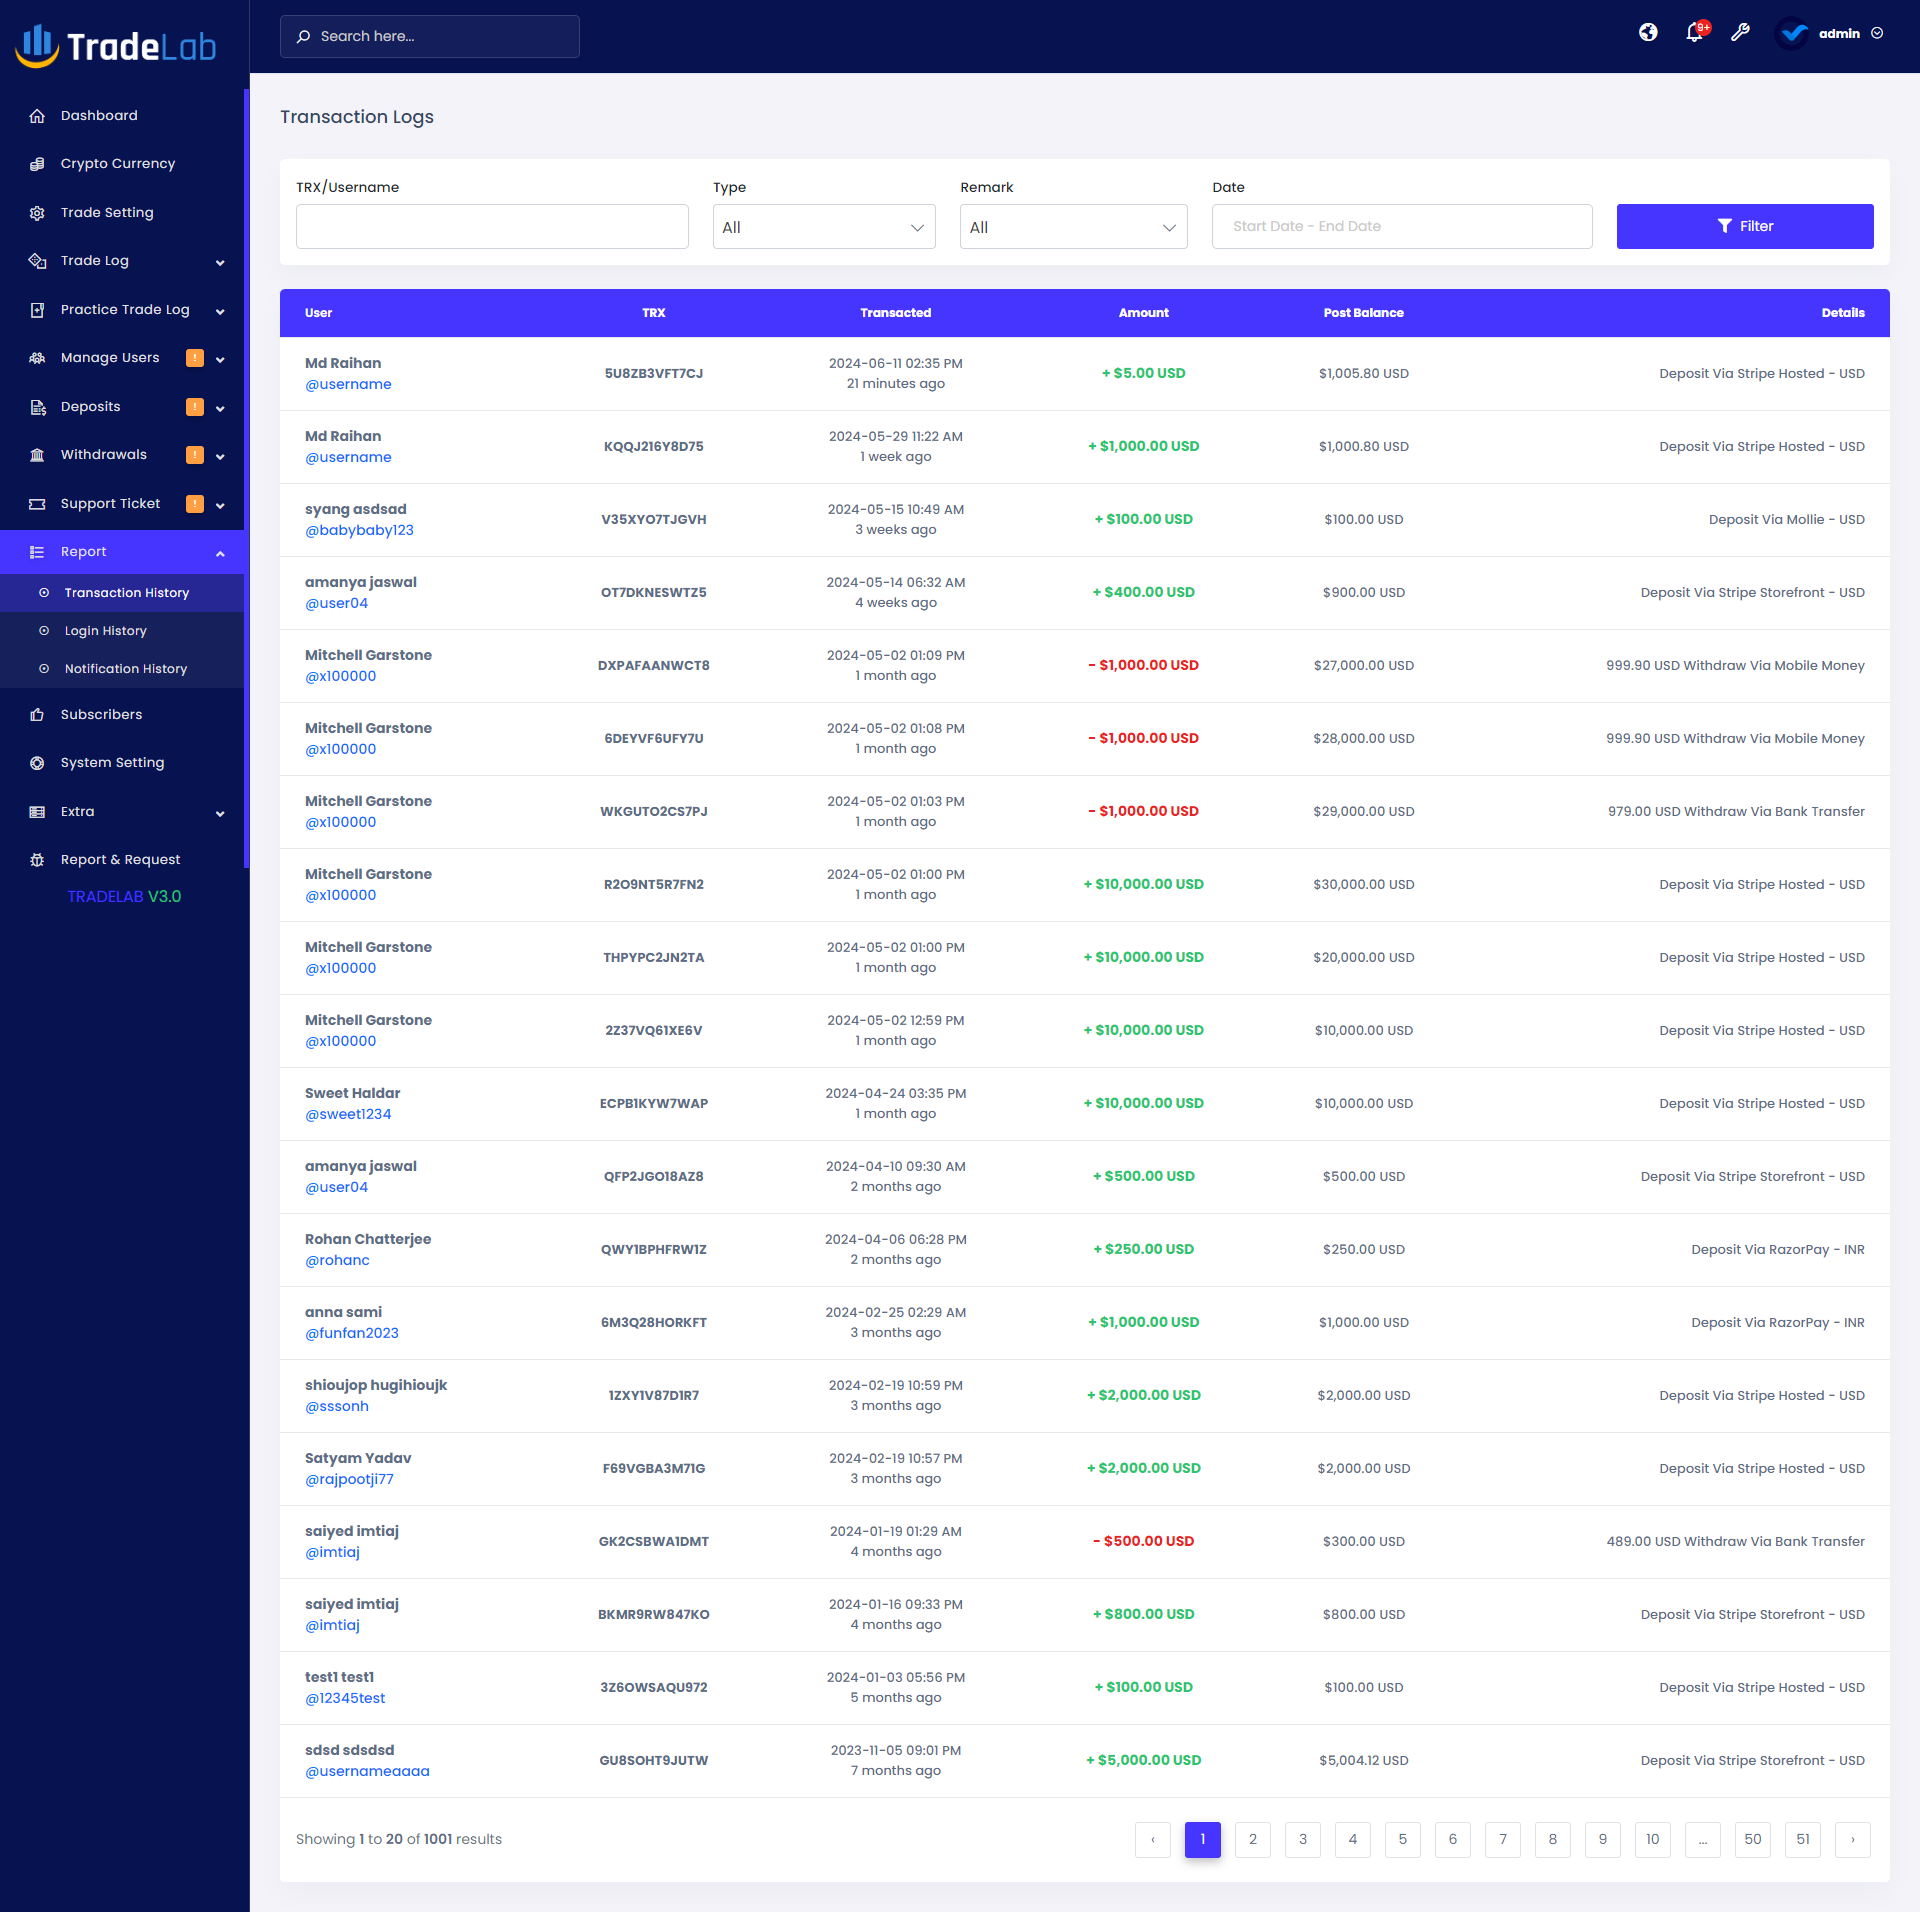Click the Report & Request bug icon
Viewport: 1920px width, 1912px height.
tap(37, 860)
